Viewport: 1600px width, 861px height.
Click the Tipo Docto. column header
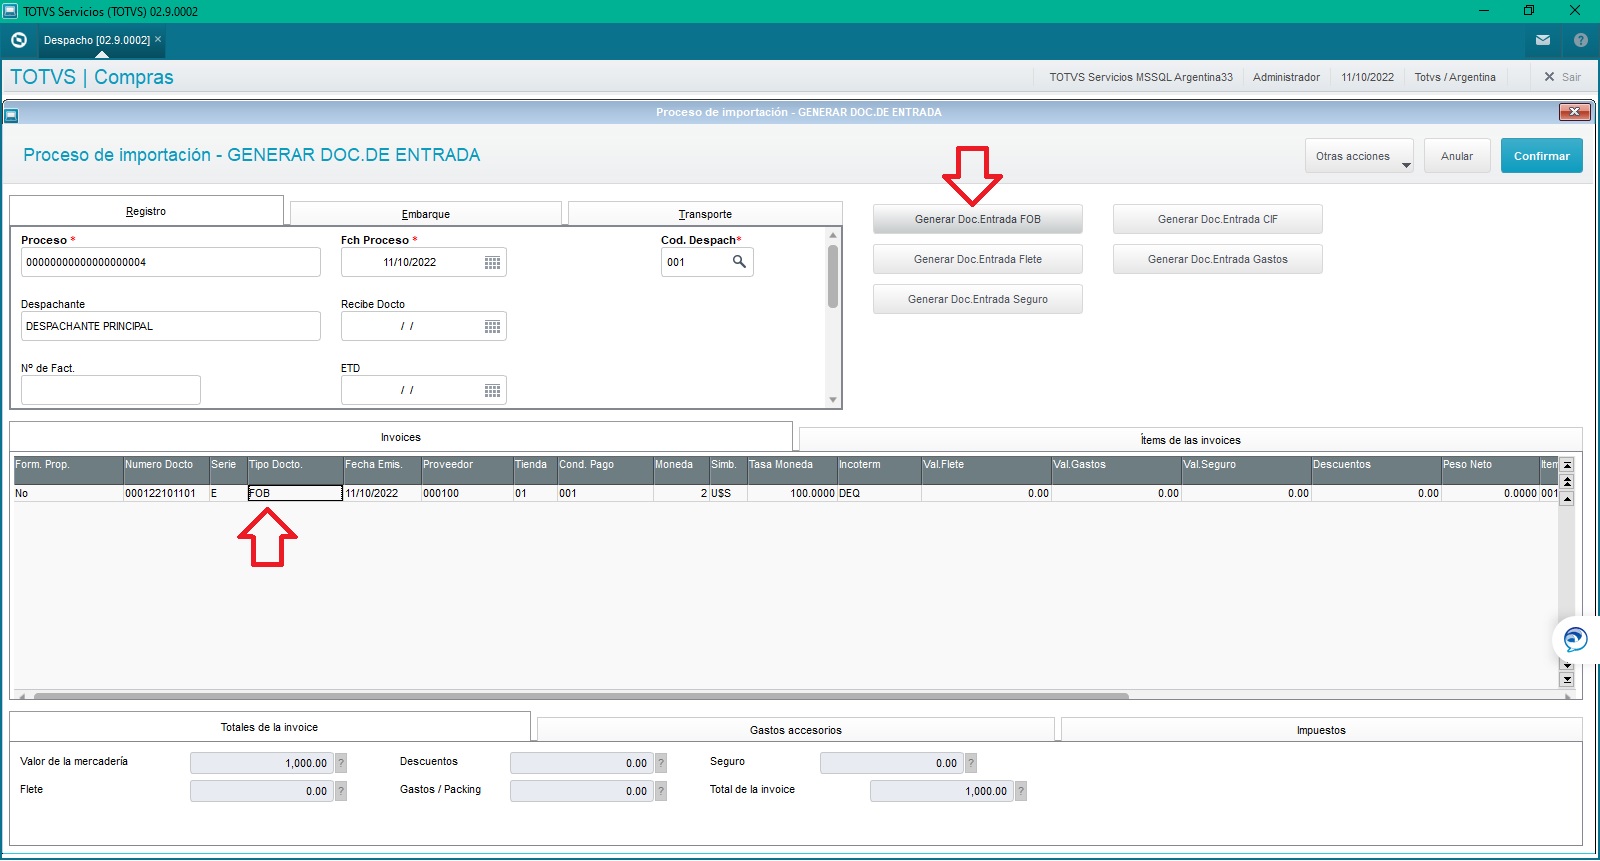tap(295, 471)
